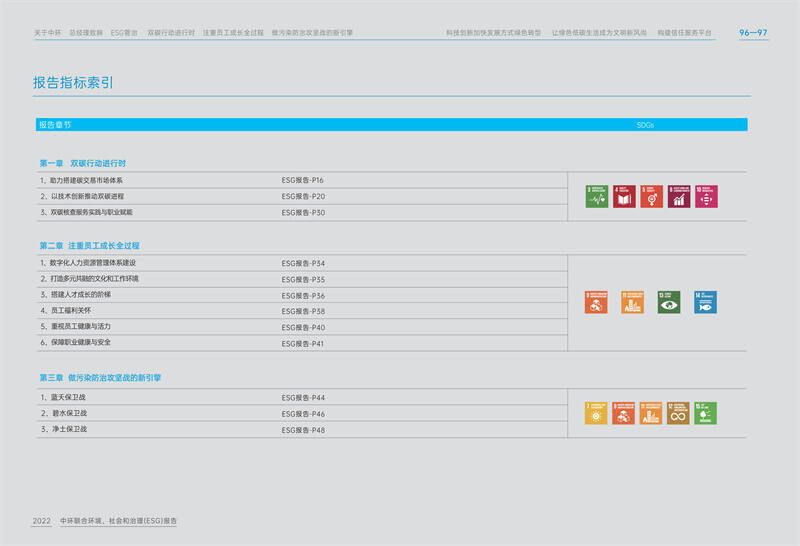Click the blue 报告章节 table header bar
Viewport: 800px width, 546px height.
pyautogui.click(x=391, y=125)
